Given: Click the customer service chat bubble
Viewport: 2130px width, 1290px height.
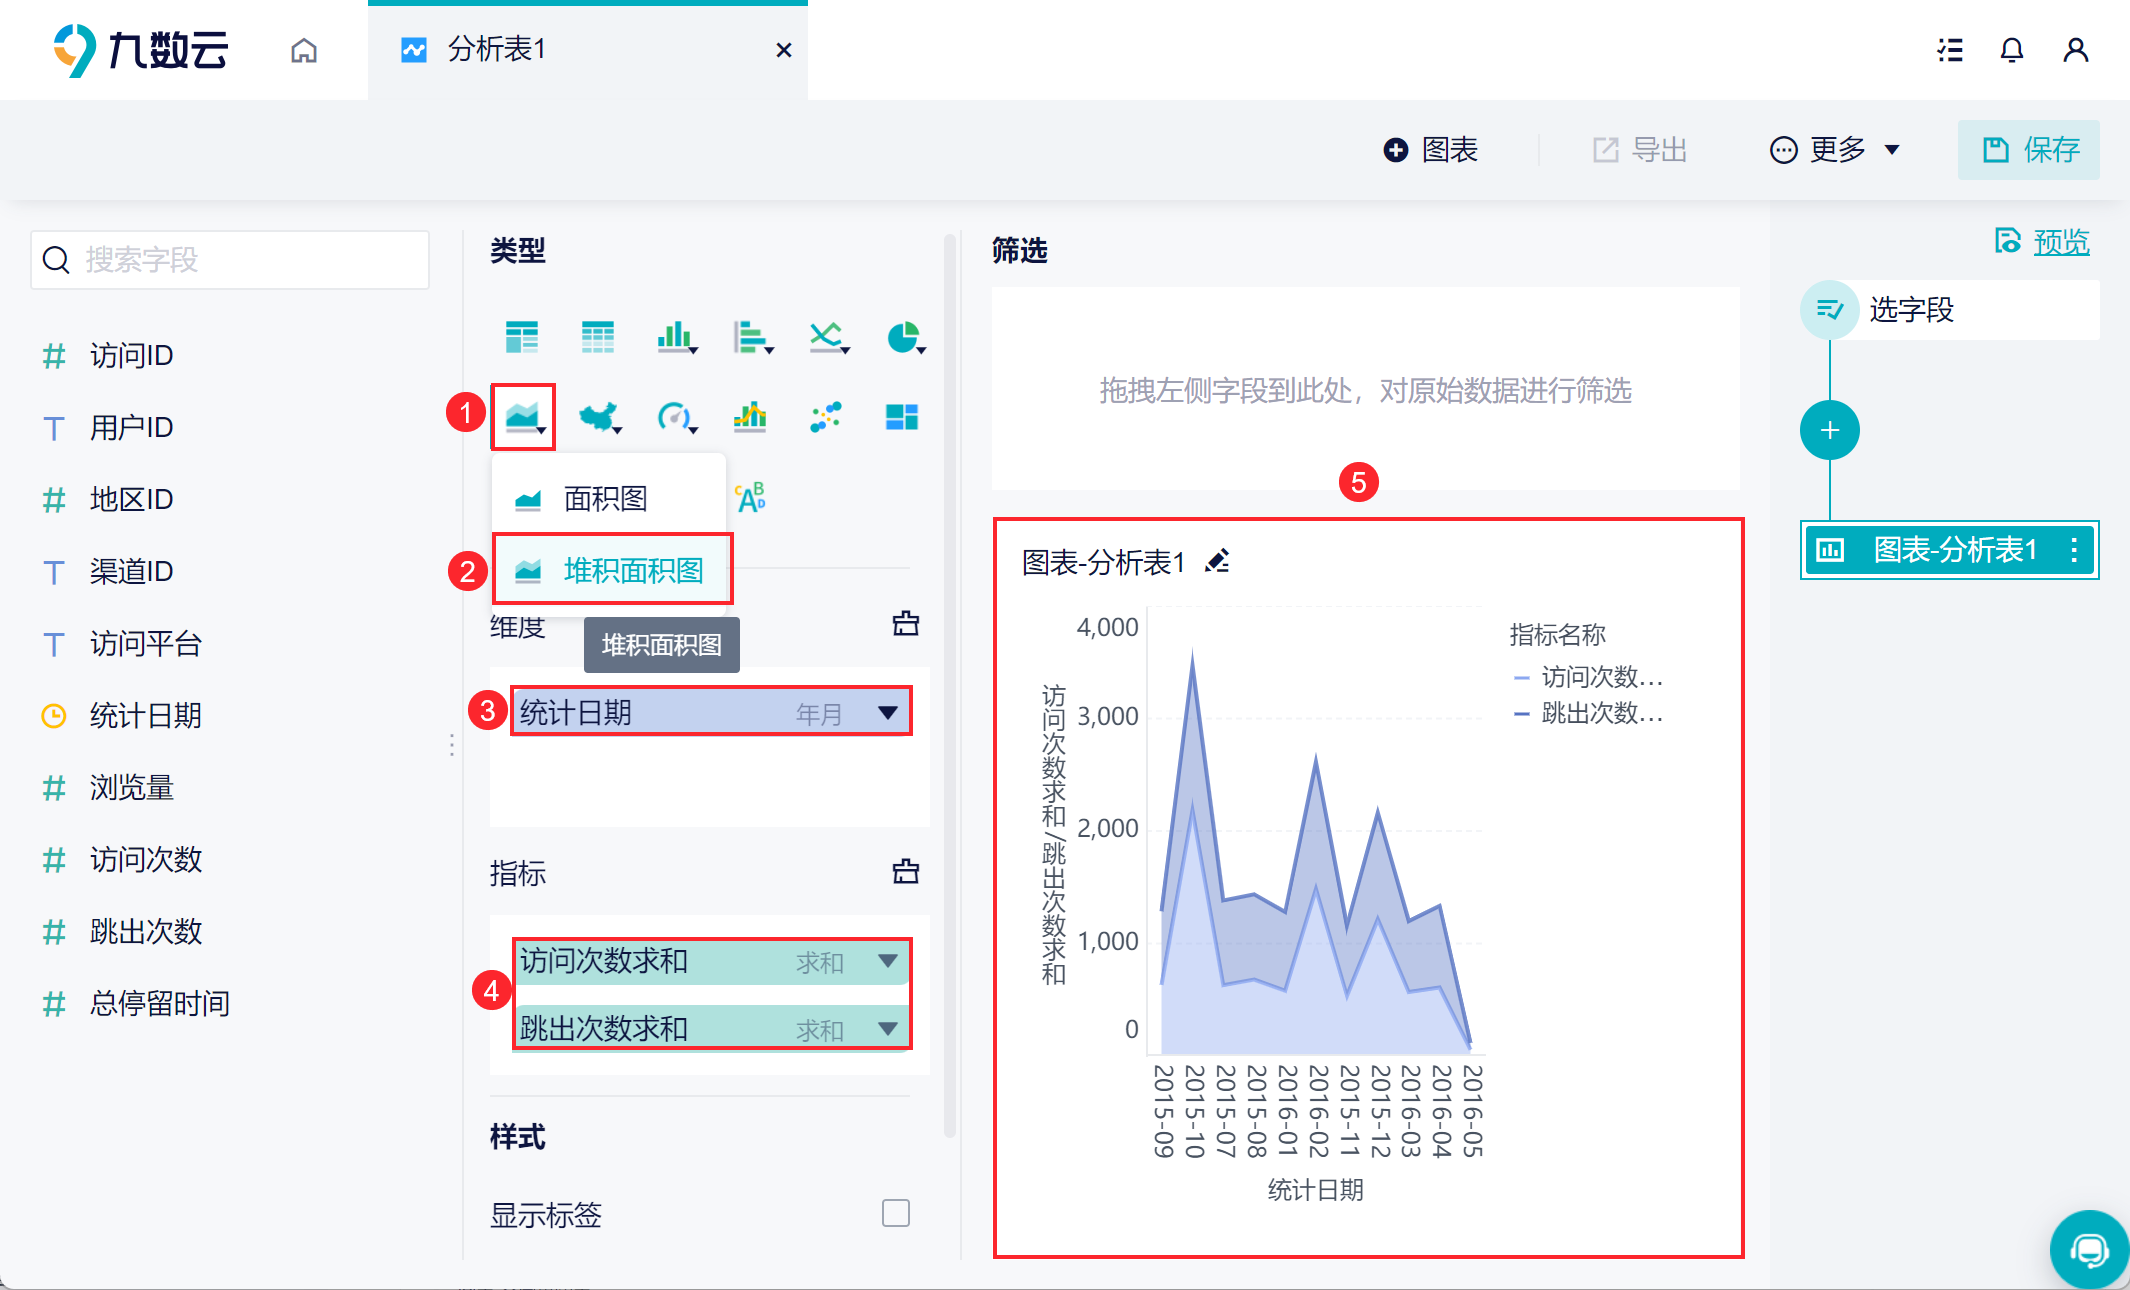Looking at the screenshot, I should pos(2089,1249).
